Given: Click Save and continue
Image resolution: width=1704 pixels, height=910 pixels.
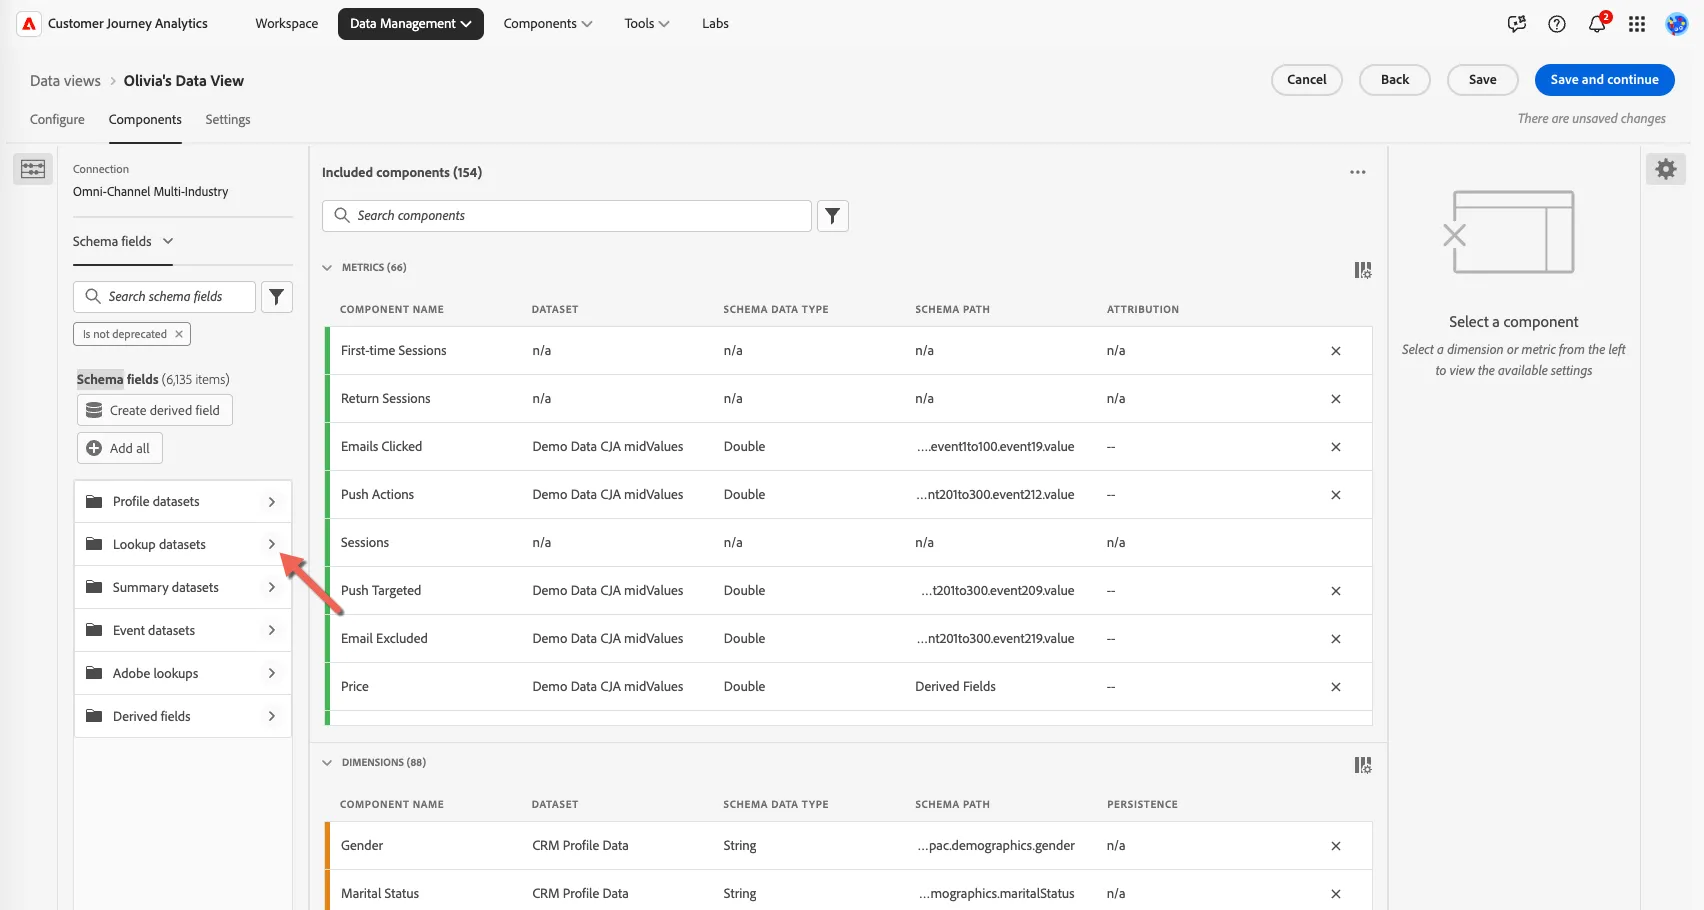Looking at the screenshot, I should [x=1605, y=80].
